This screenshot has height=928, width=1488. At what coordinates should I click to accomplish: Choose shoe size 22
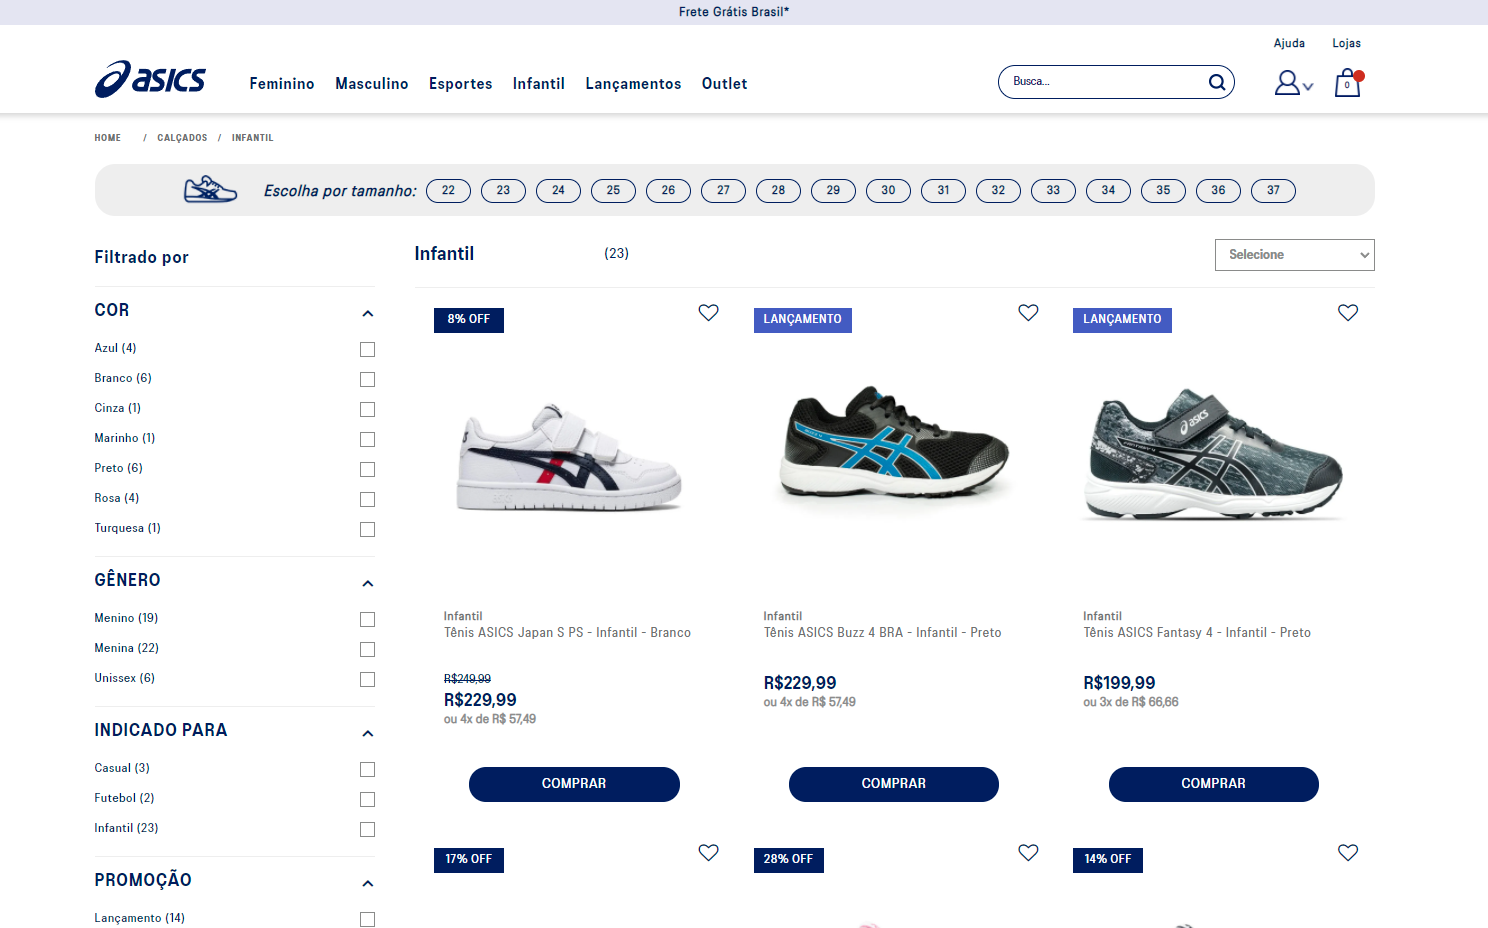pos(448,191)
